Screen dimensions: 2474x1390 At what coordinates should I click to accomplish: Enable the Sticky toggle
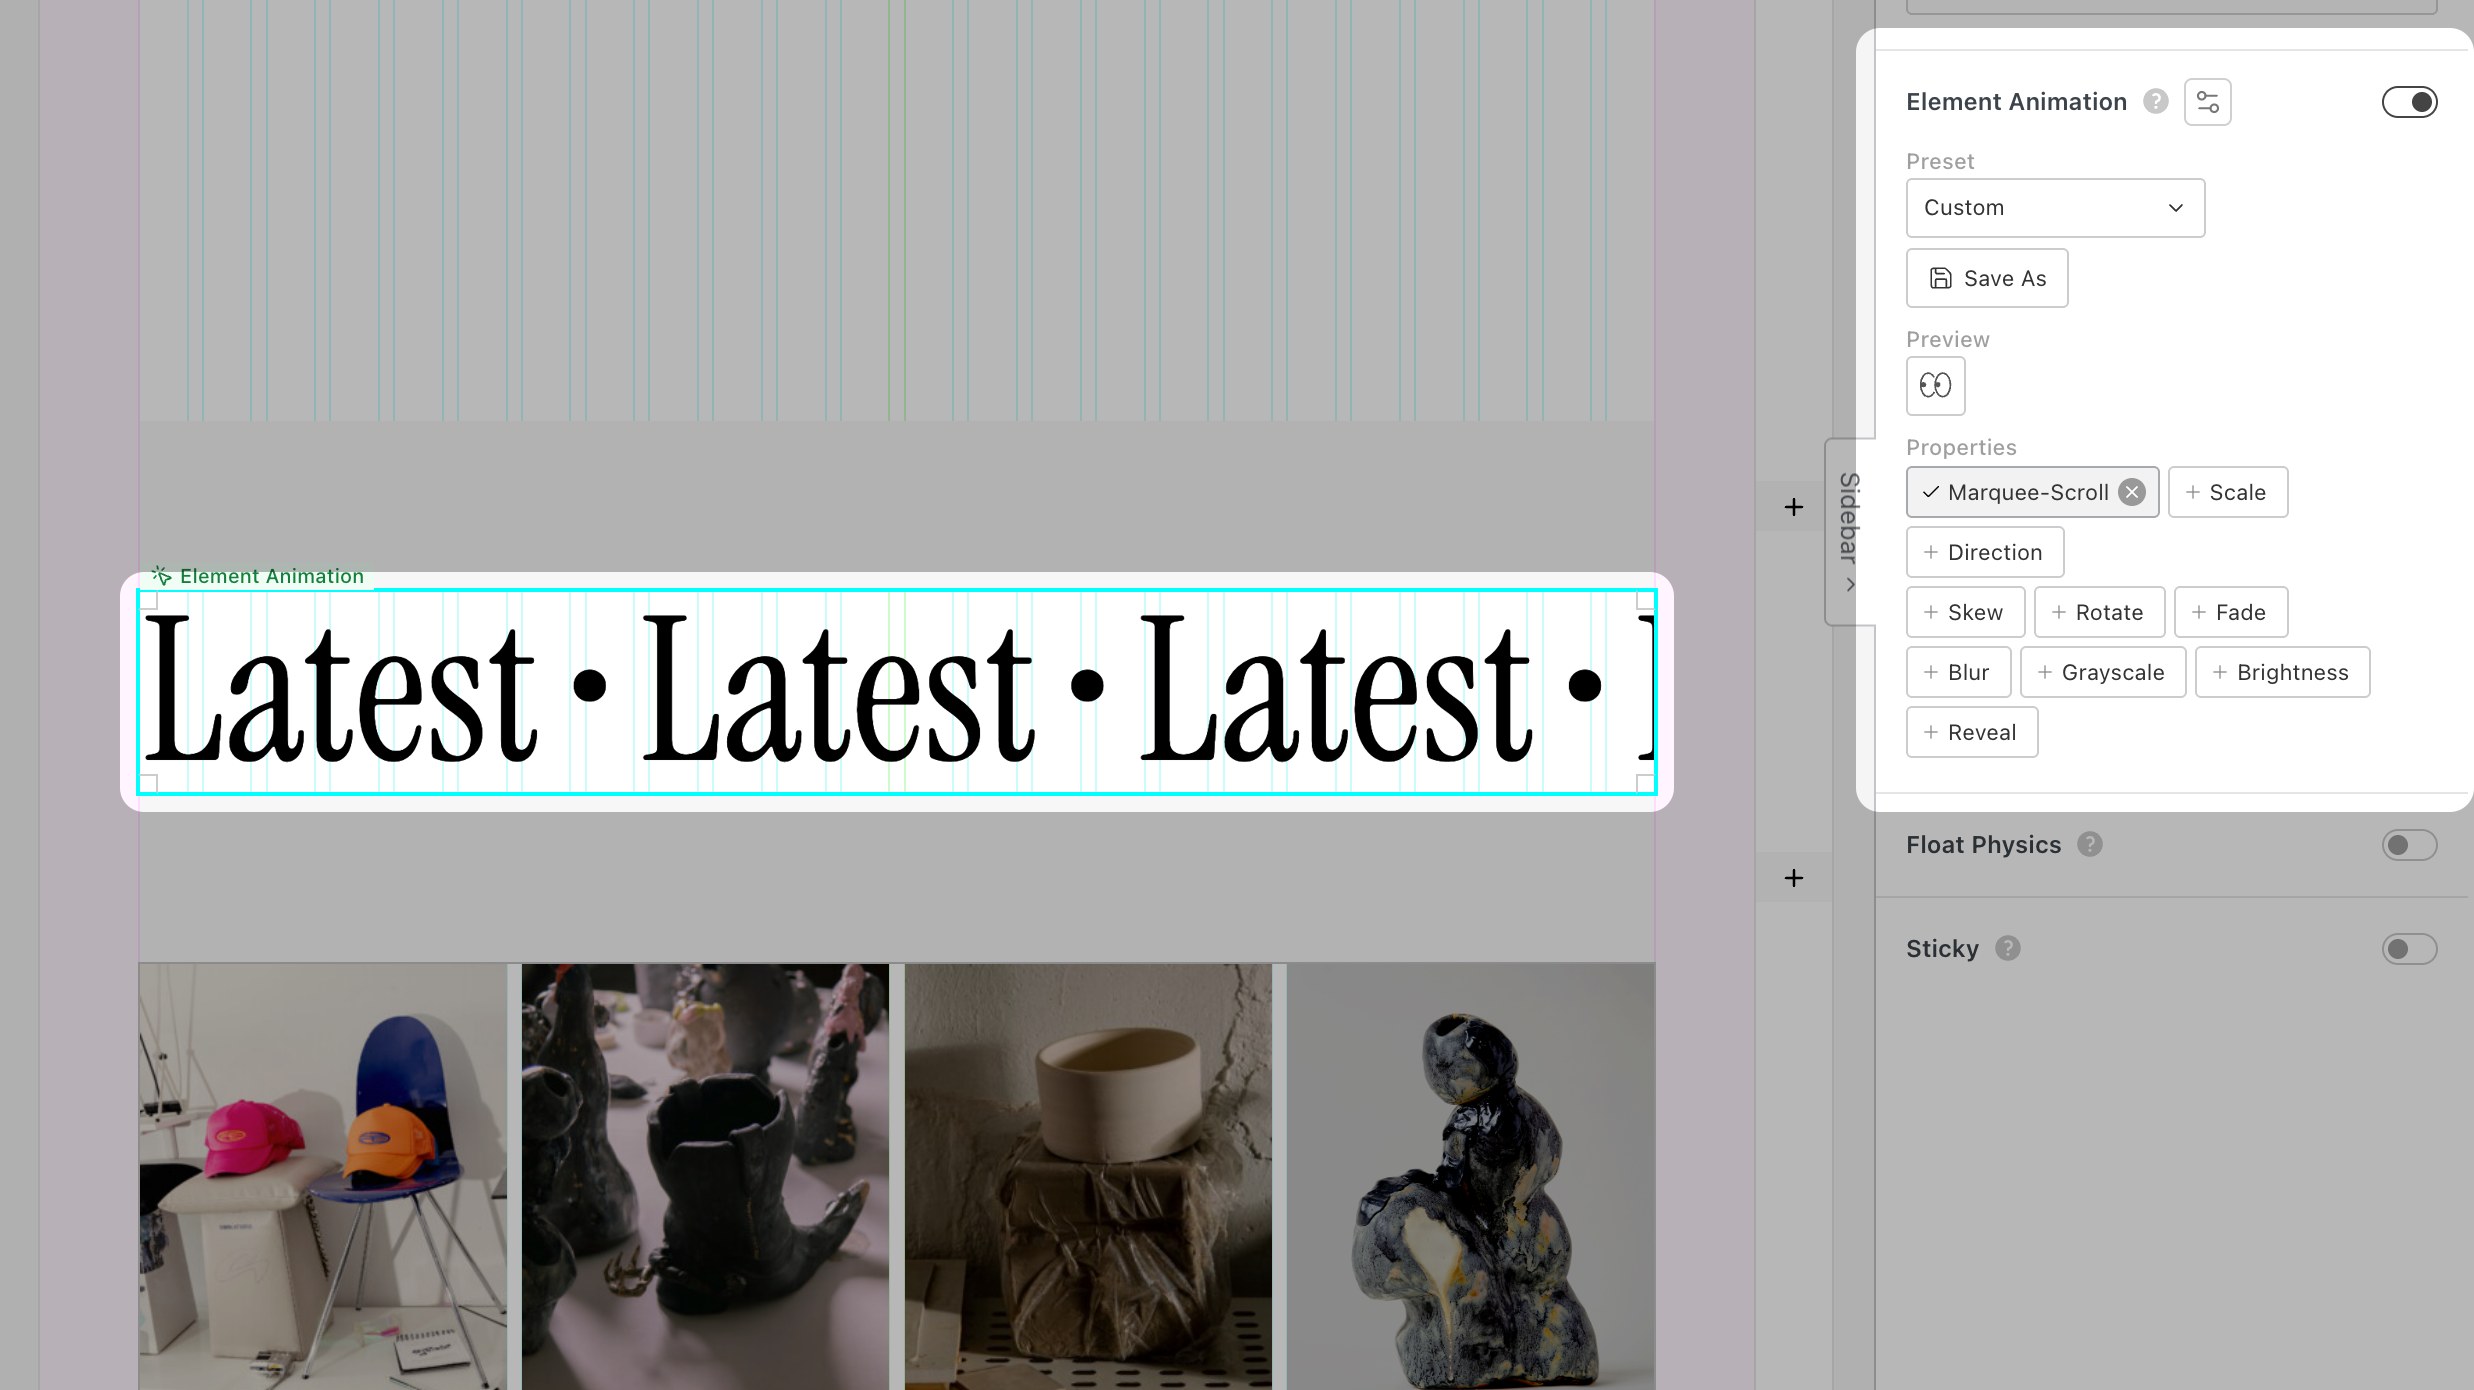[x=2409, y=949]
